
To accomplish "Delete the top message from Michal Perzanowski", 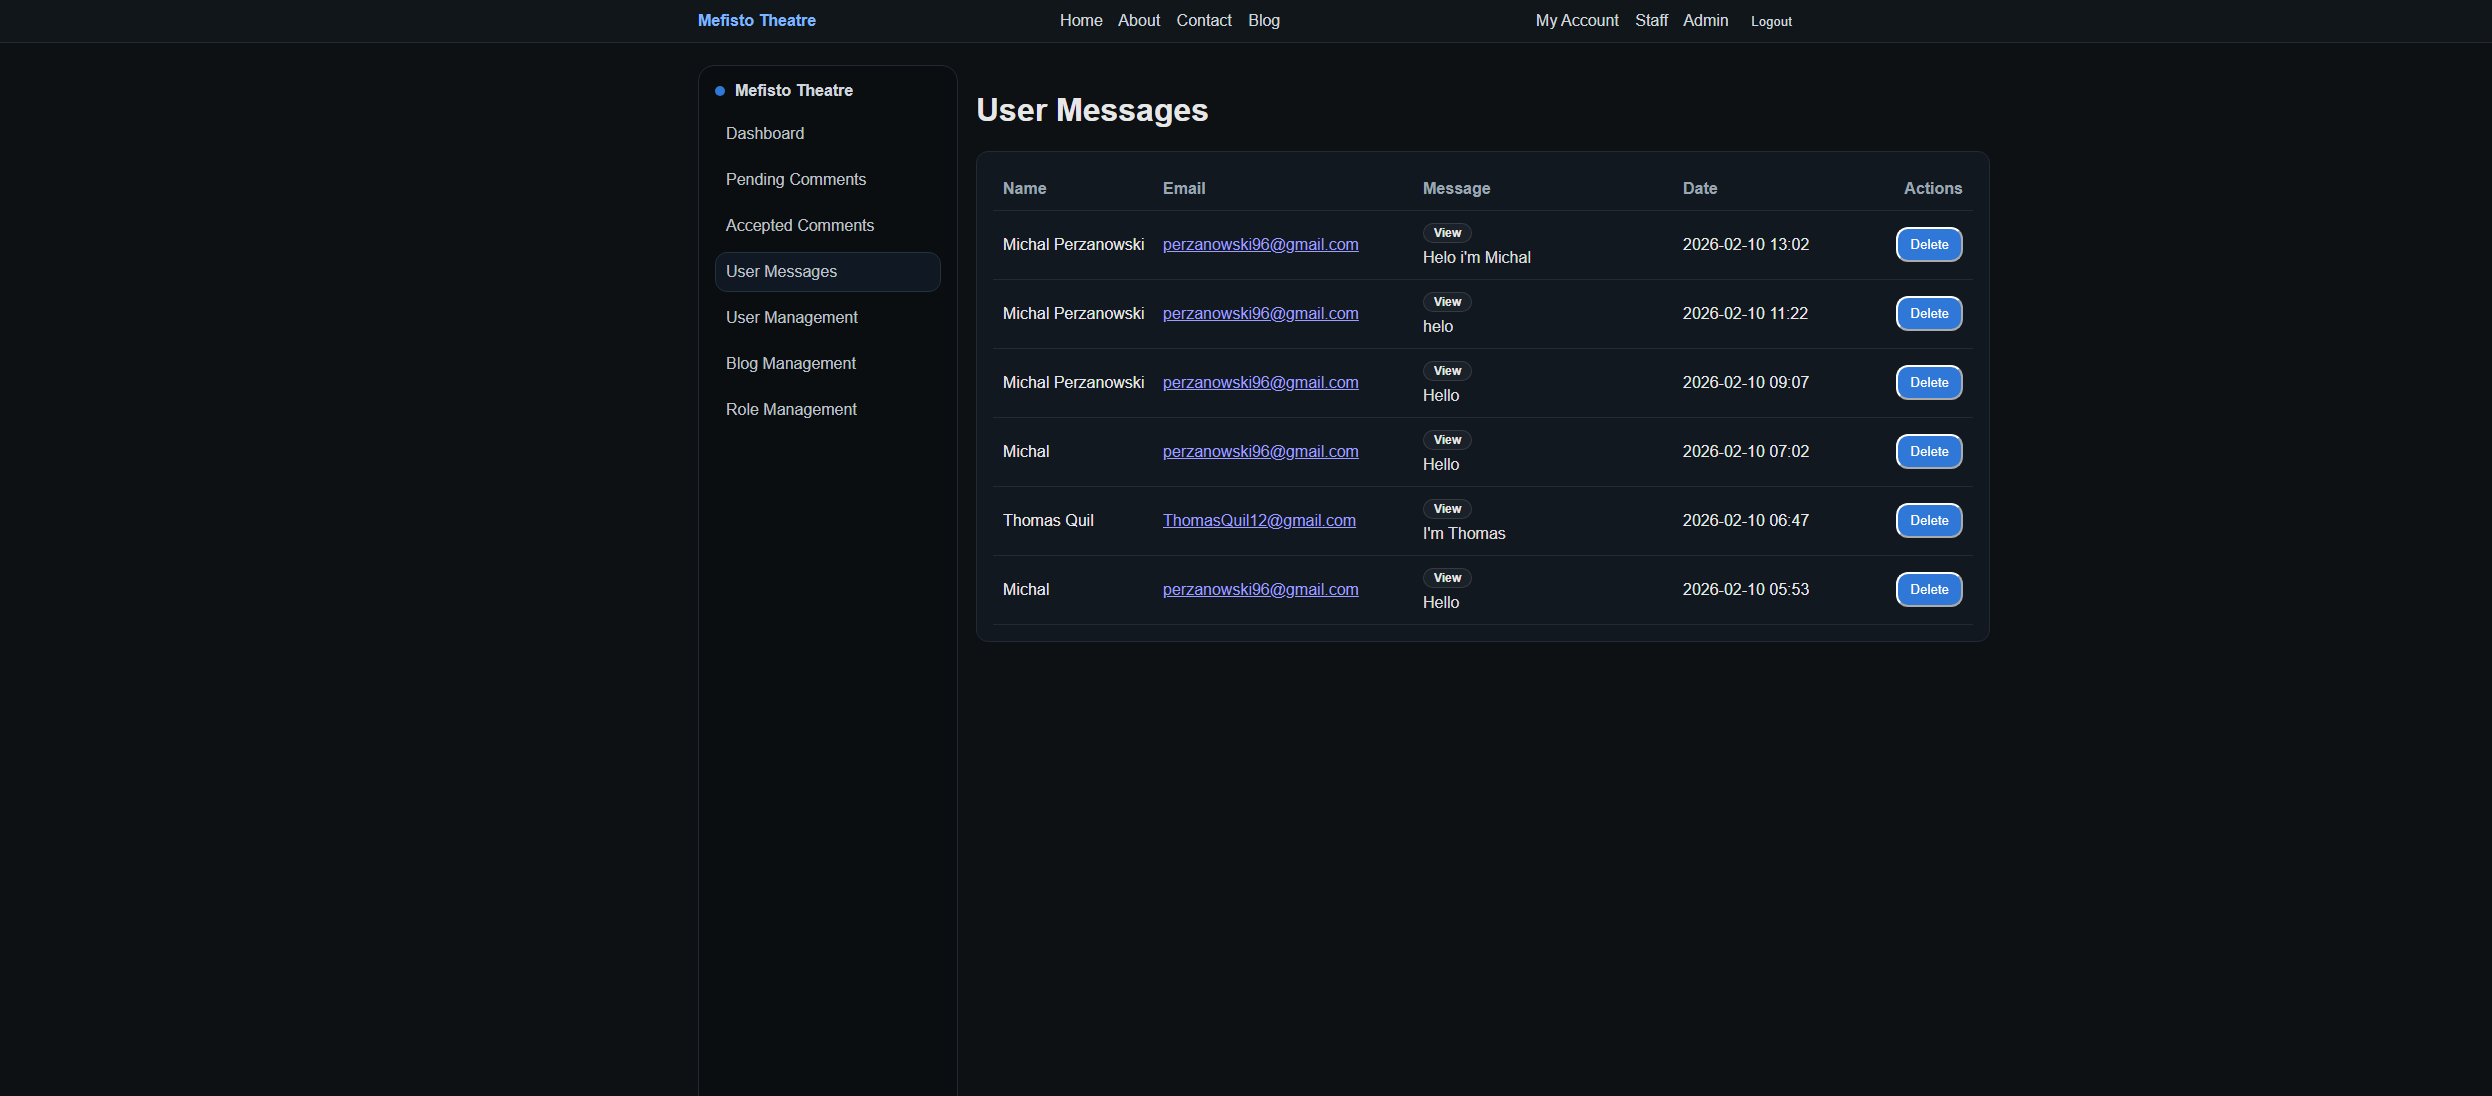I will (1928, 244).
